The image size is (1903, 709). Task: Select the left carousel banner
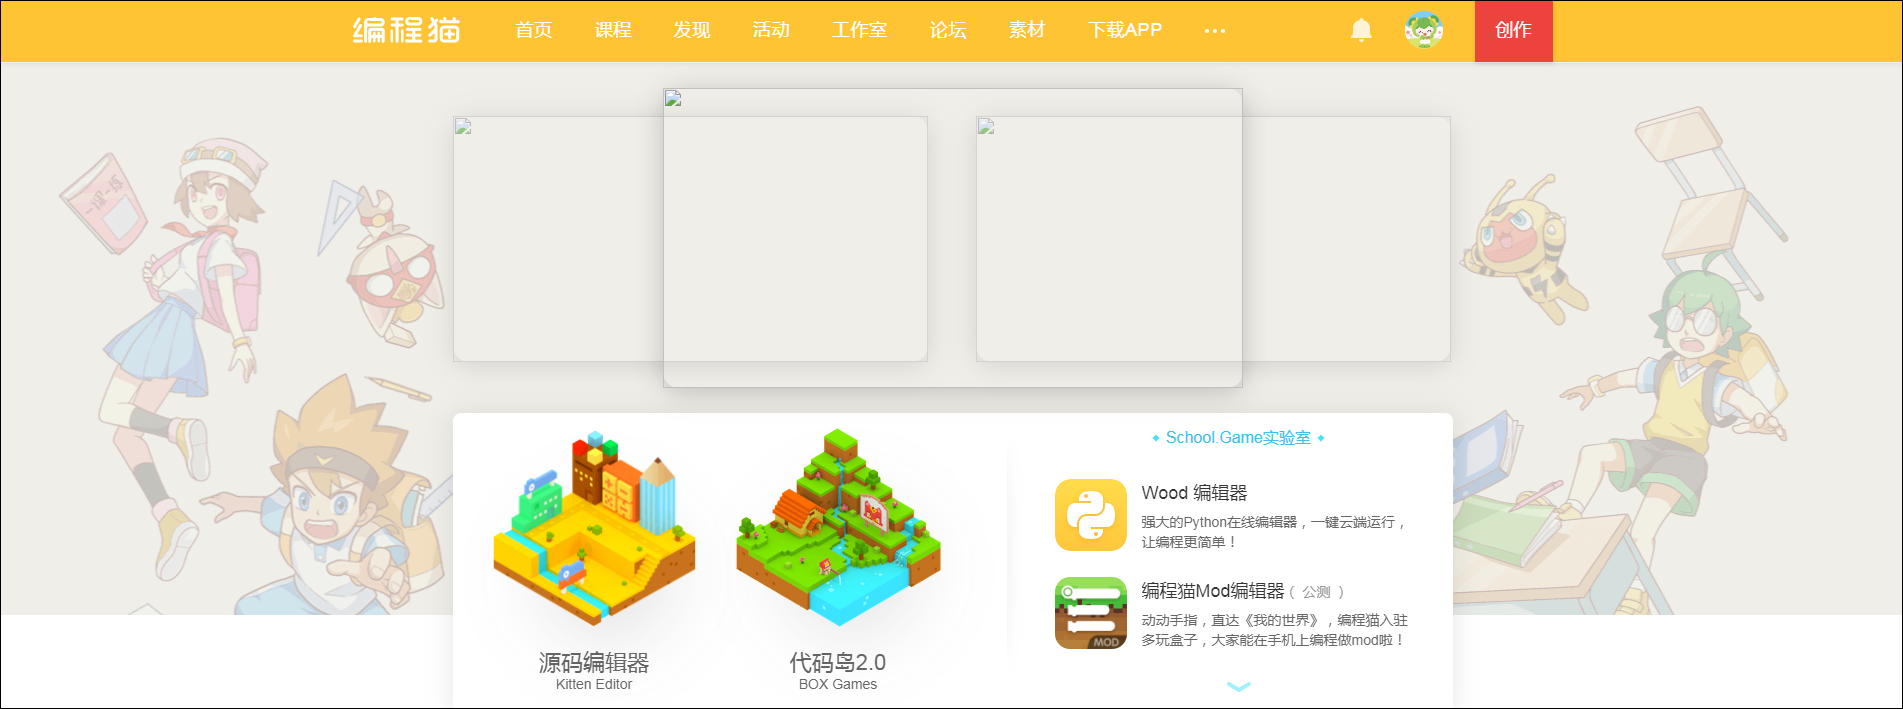[x=558, y=239]
